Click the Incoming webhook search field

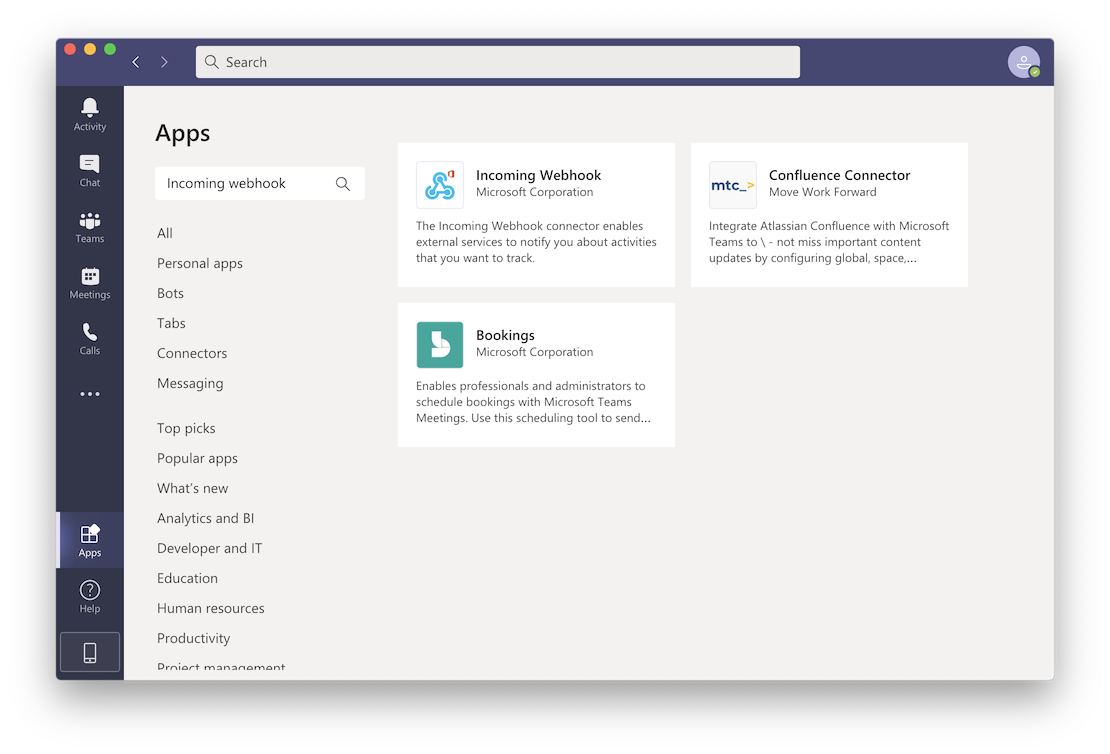(x=245, y=184)
